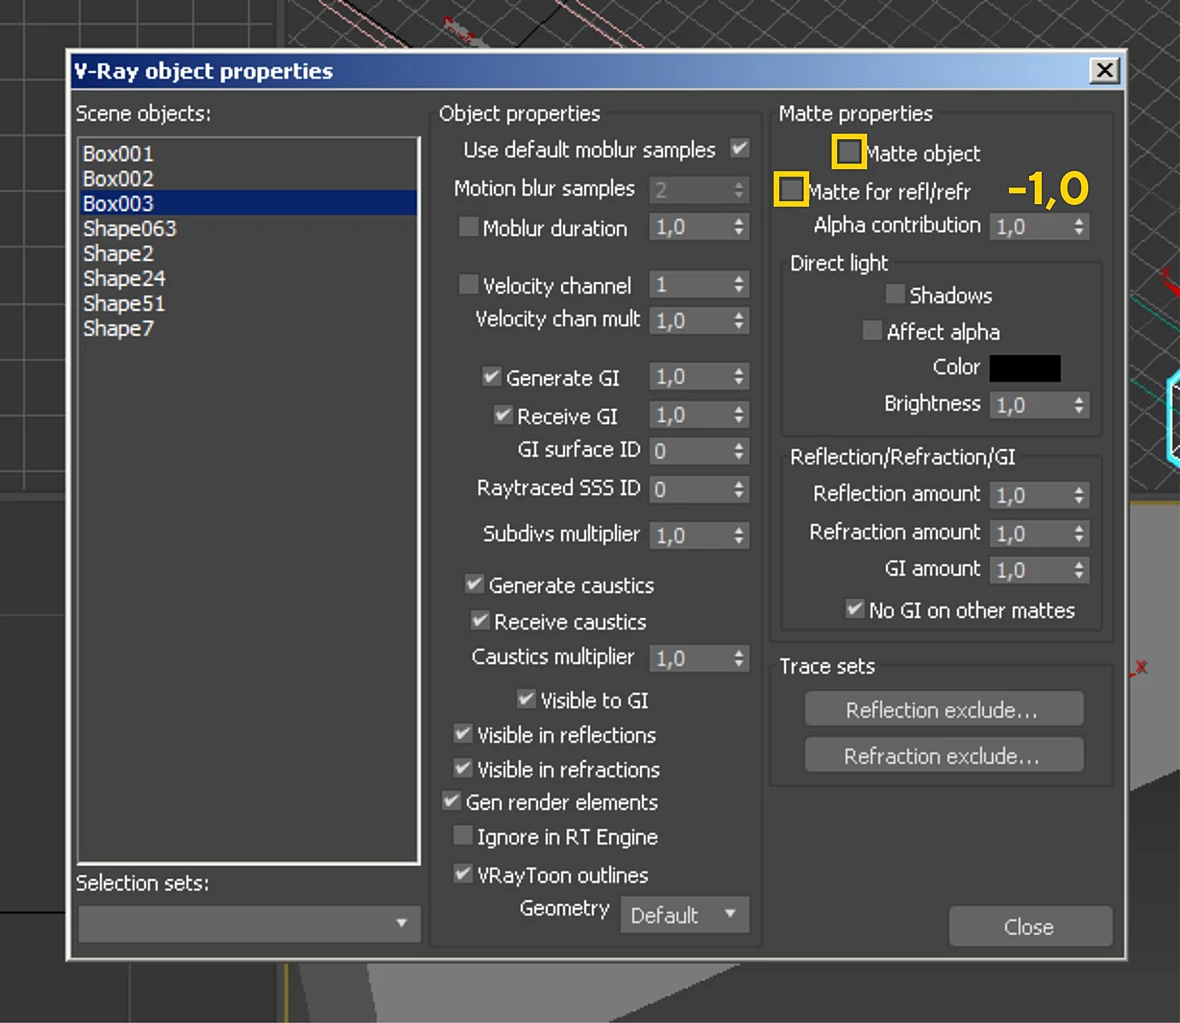Image resolution: width=1180 pixels, height=1023 pixels.
Task: Click the Refraction amount field
Action: [x=1030, y=533]
